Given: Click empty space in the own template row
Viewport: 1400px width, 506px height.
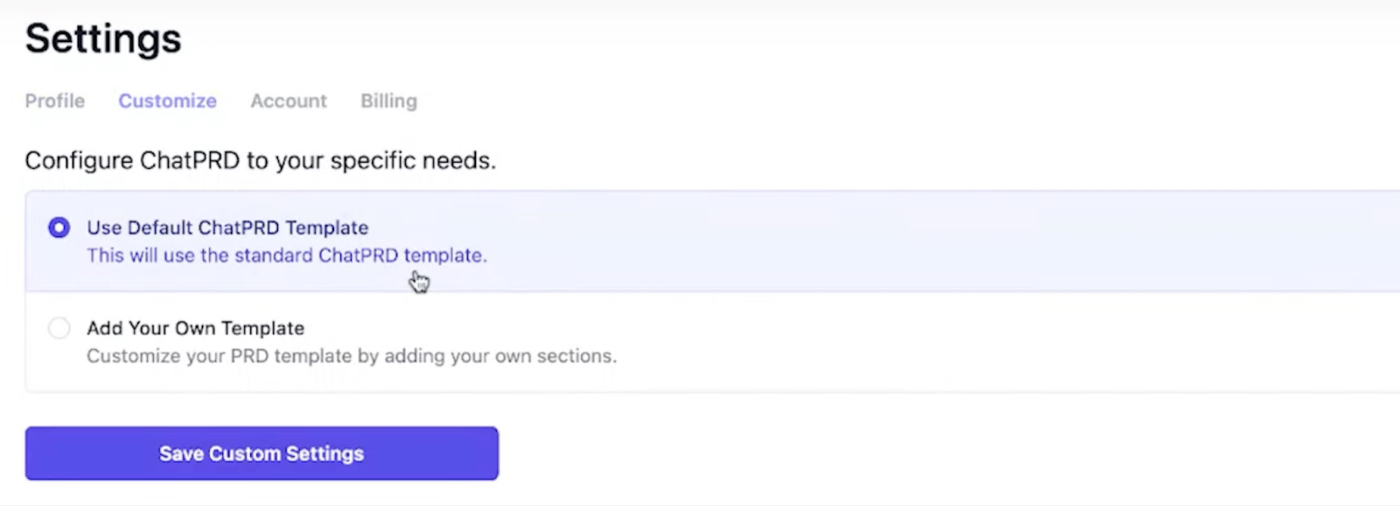Looking at the screenshot, I should pyautogui.click(x=900, y=342).
